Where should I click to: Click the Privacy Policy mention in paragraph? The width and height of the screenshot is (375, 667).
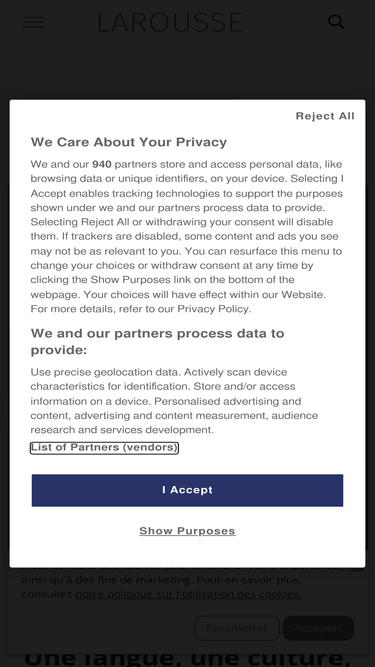pyautogui.click(x=213, y=309)
